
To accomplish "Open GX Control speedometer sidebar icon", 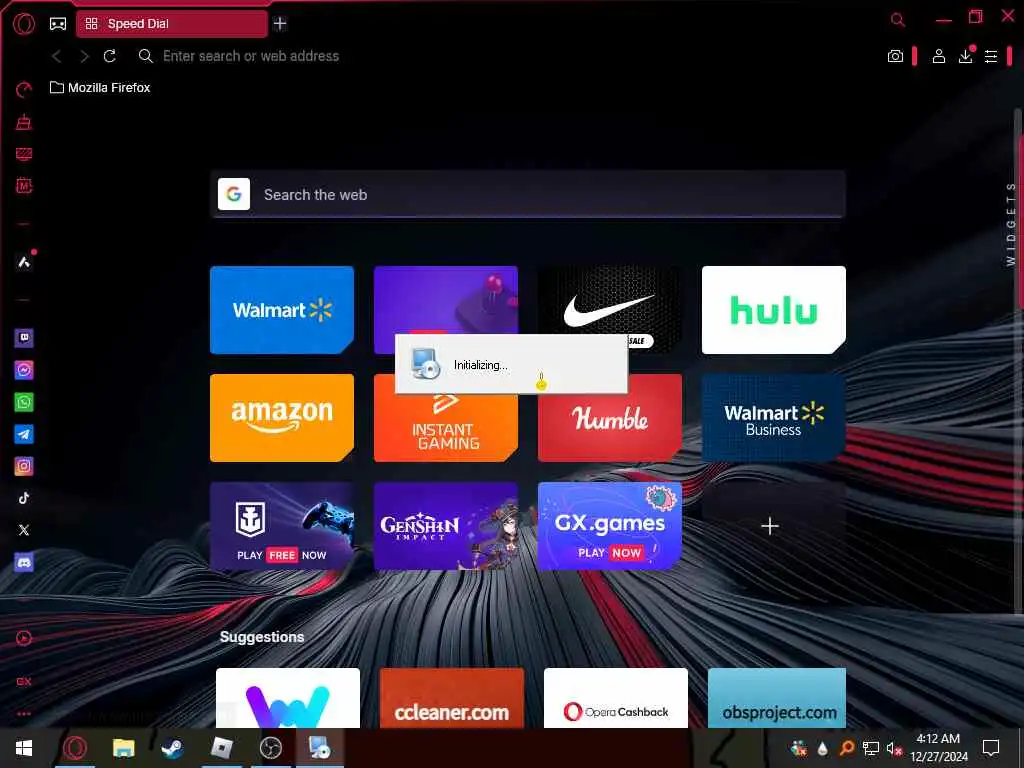I will click(x=24, y=89).
